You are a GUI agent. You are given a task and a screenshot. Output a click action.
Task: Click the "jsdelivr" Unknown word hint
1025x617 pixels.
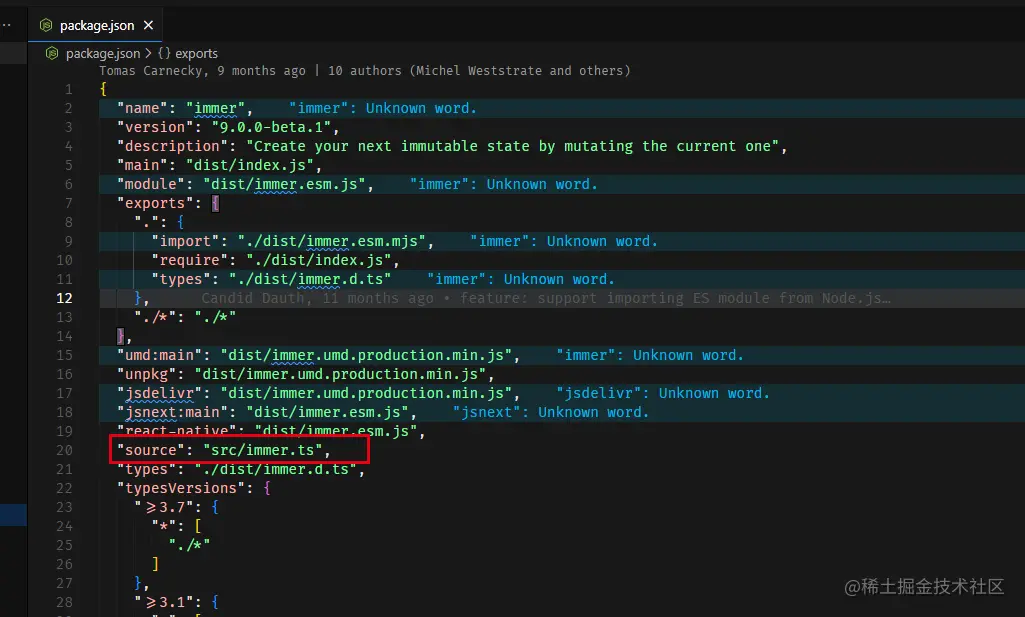click(663, 393)
